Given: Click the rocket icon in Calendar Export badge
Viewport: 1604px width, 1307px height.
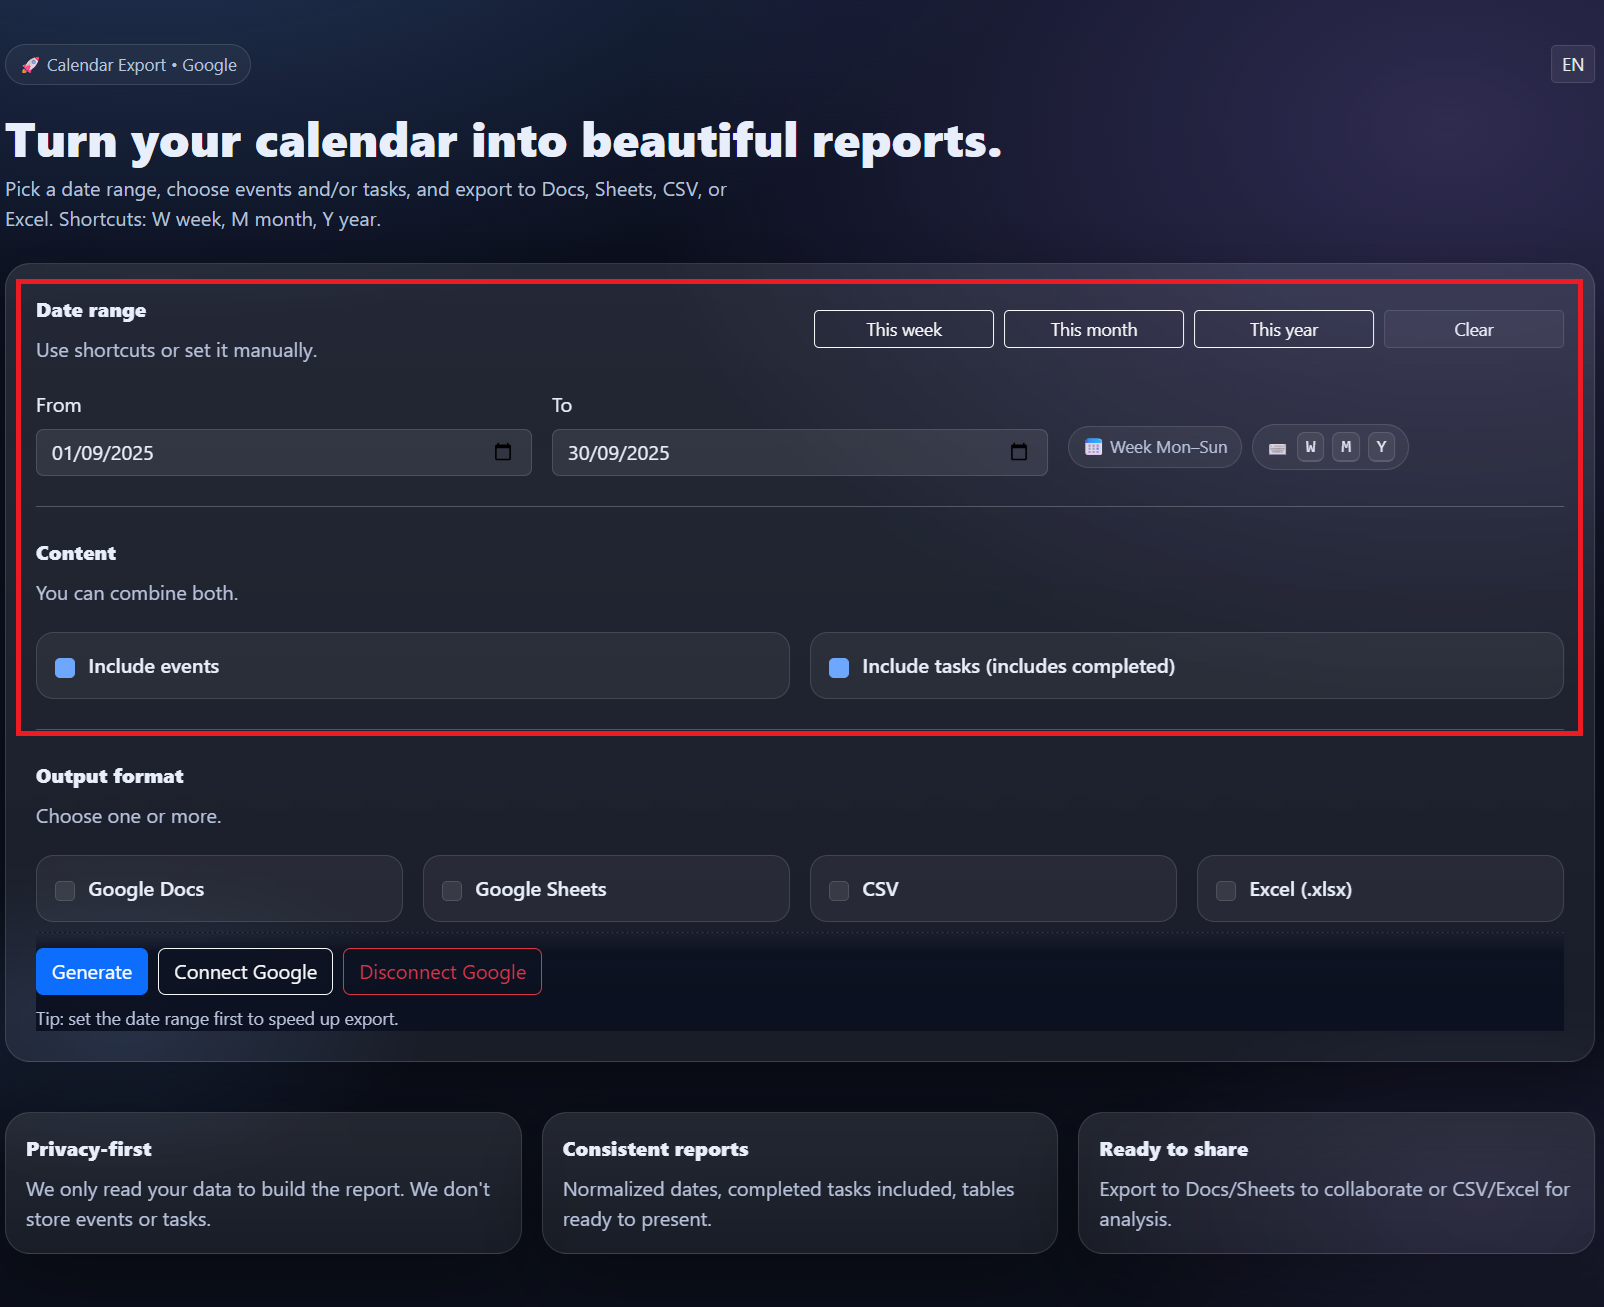Looking at the screenshot, I should 30,65.
